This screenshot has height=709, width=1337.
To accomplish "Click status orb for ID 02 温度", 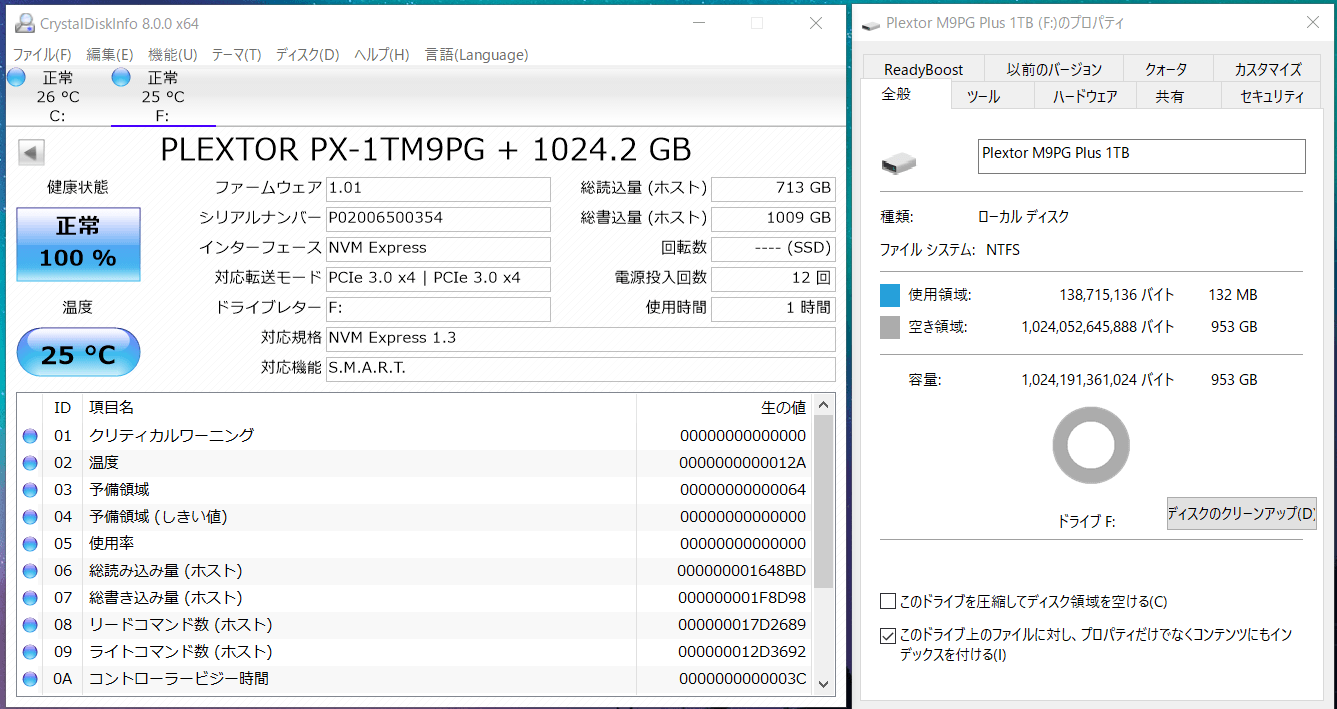I will [30, 463].
